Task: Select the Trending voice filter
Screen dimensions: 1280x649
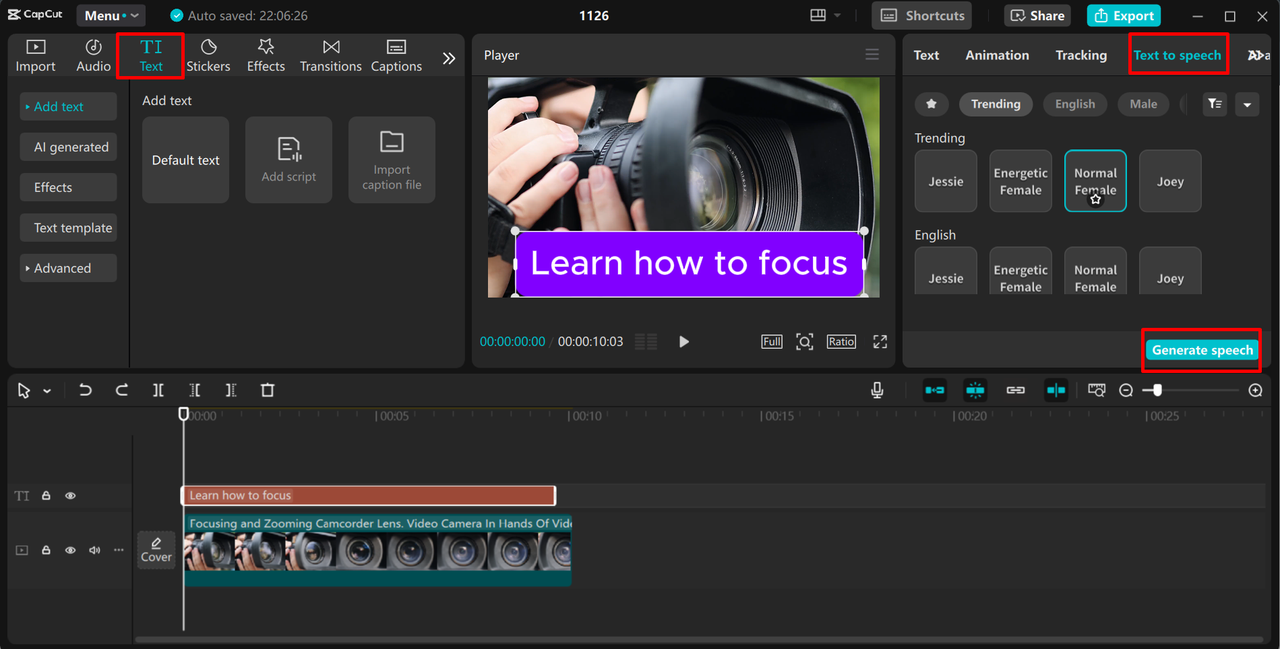Action: point(995,104)
